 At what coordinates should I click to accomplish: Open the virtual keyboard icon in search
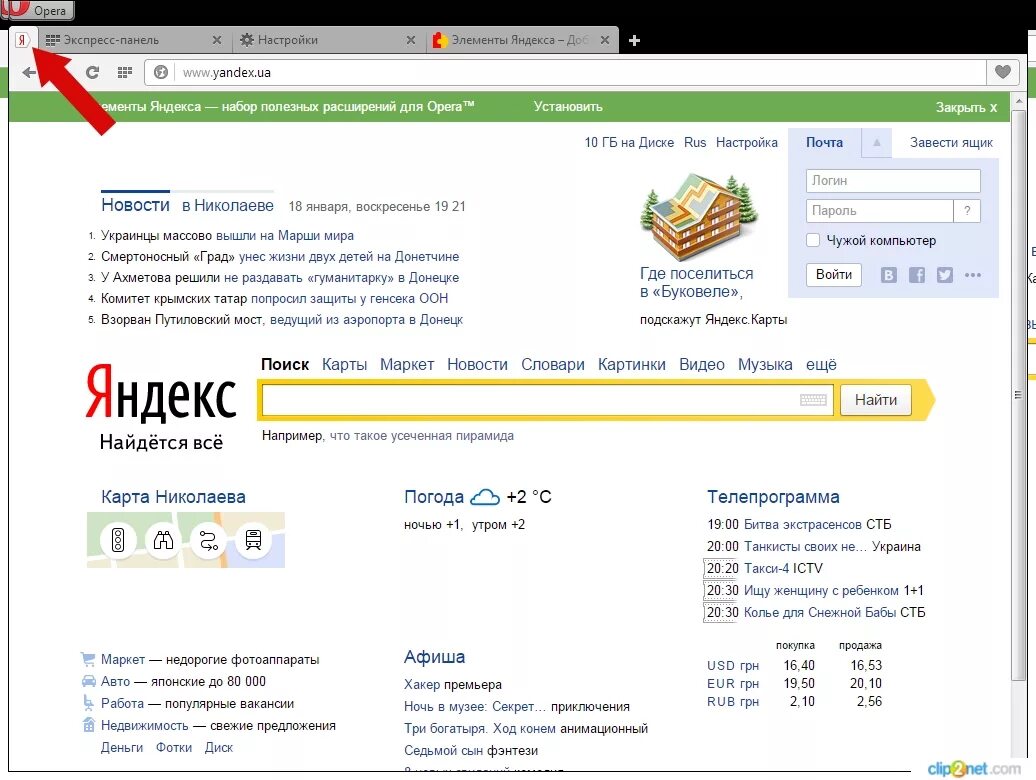pyautogui.click(x=813, y=400)
